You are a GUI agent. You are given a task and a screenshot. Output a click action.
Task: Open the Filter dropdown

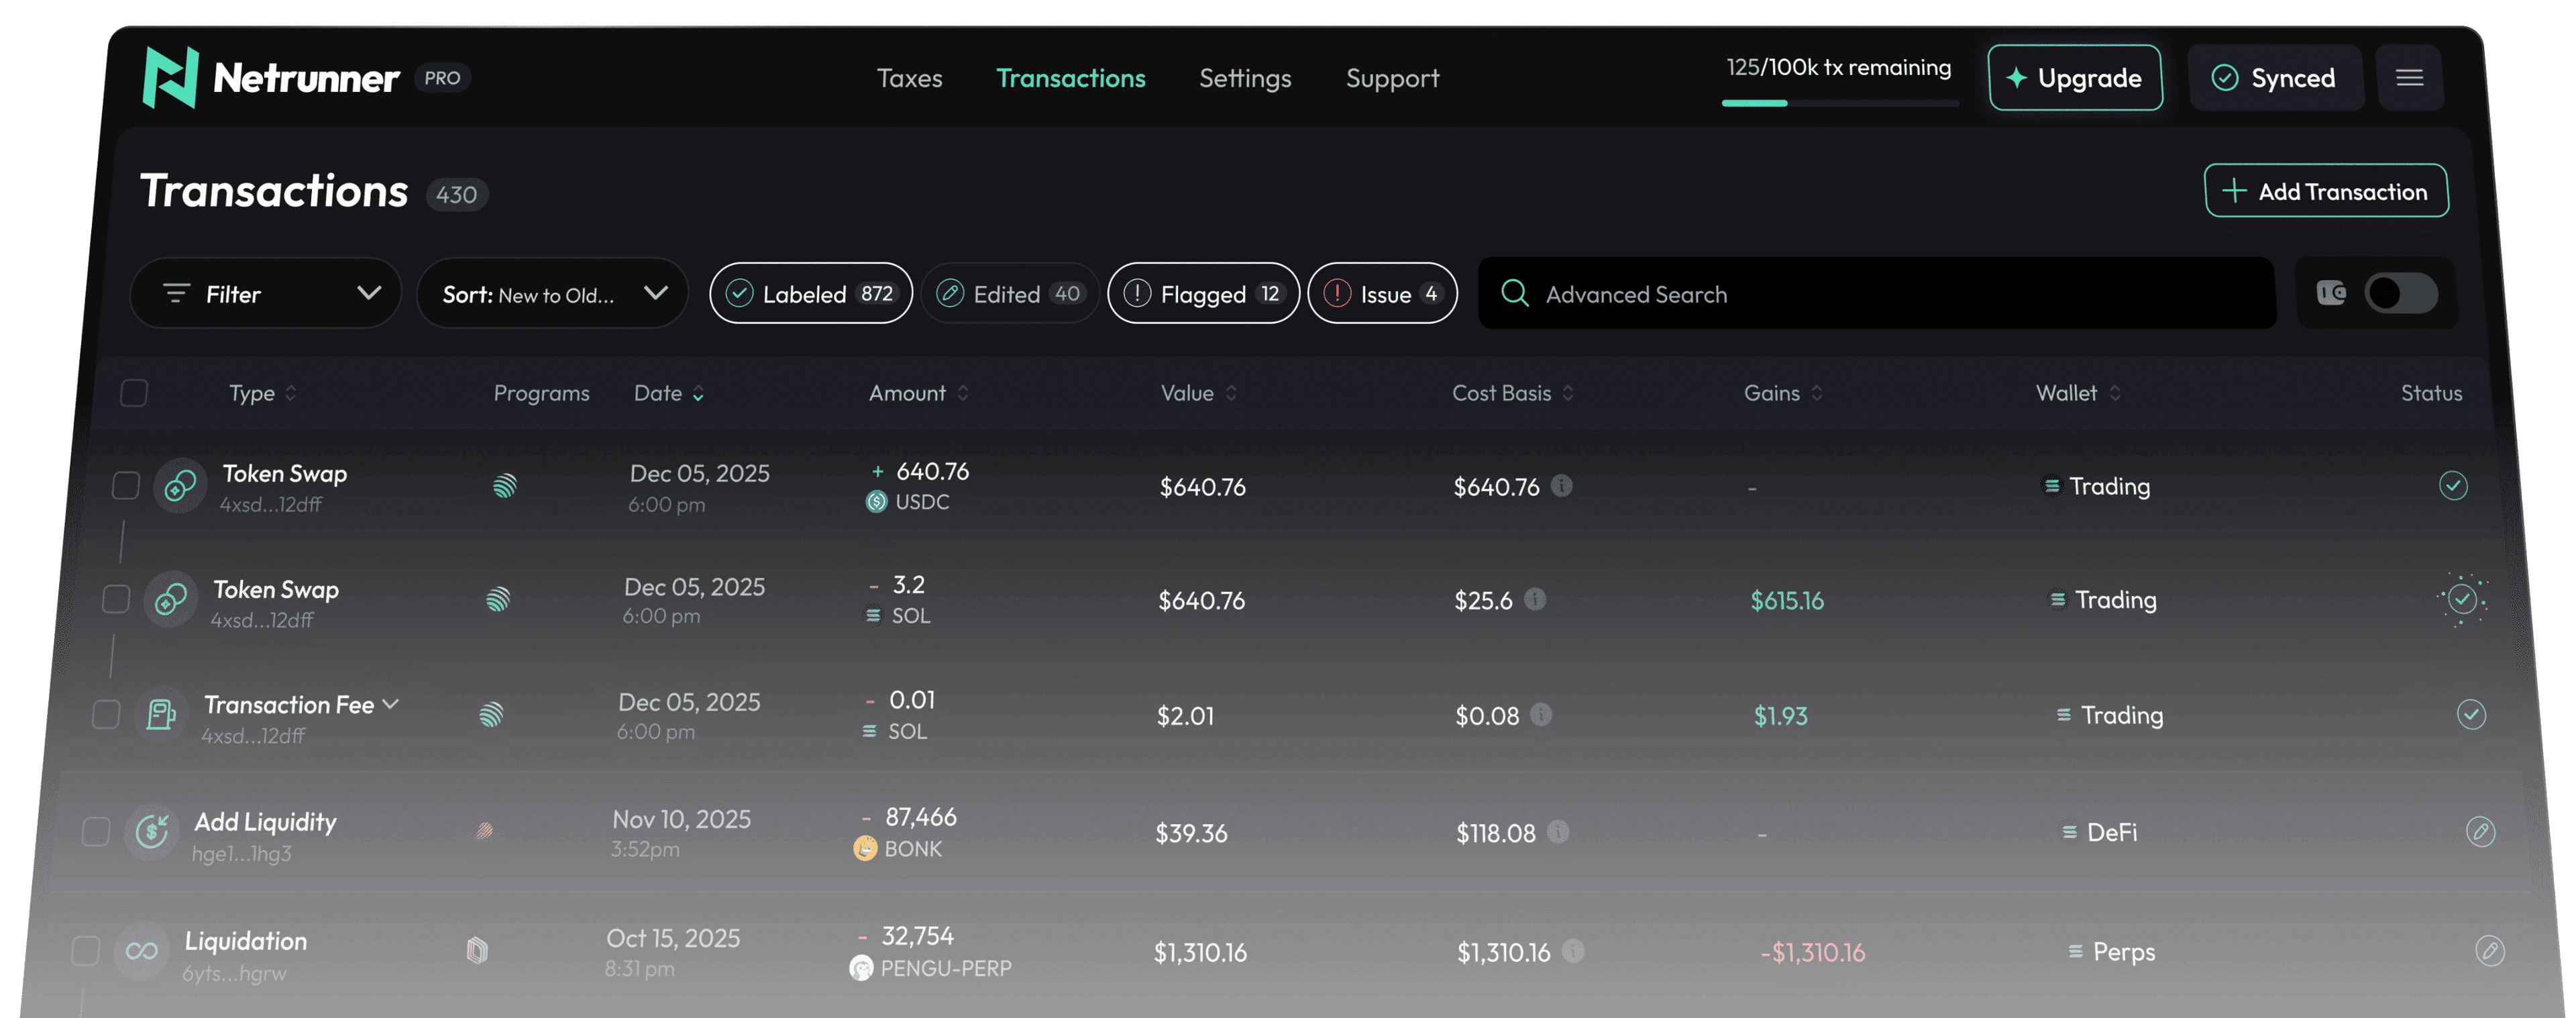click(266, 294)
